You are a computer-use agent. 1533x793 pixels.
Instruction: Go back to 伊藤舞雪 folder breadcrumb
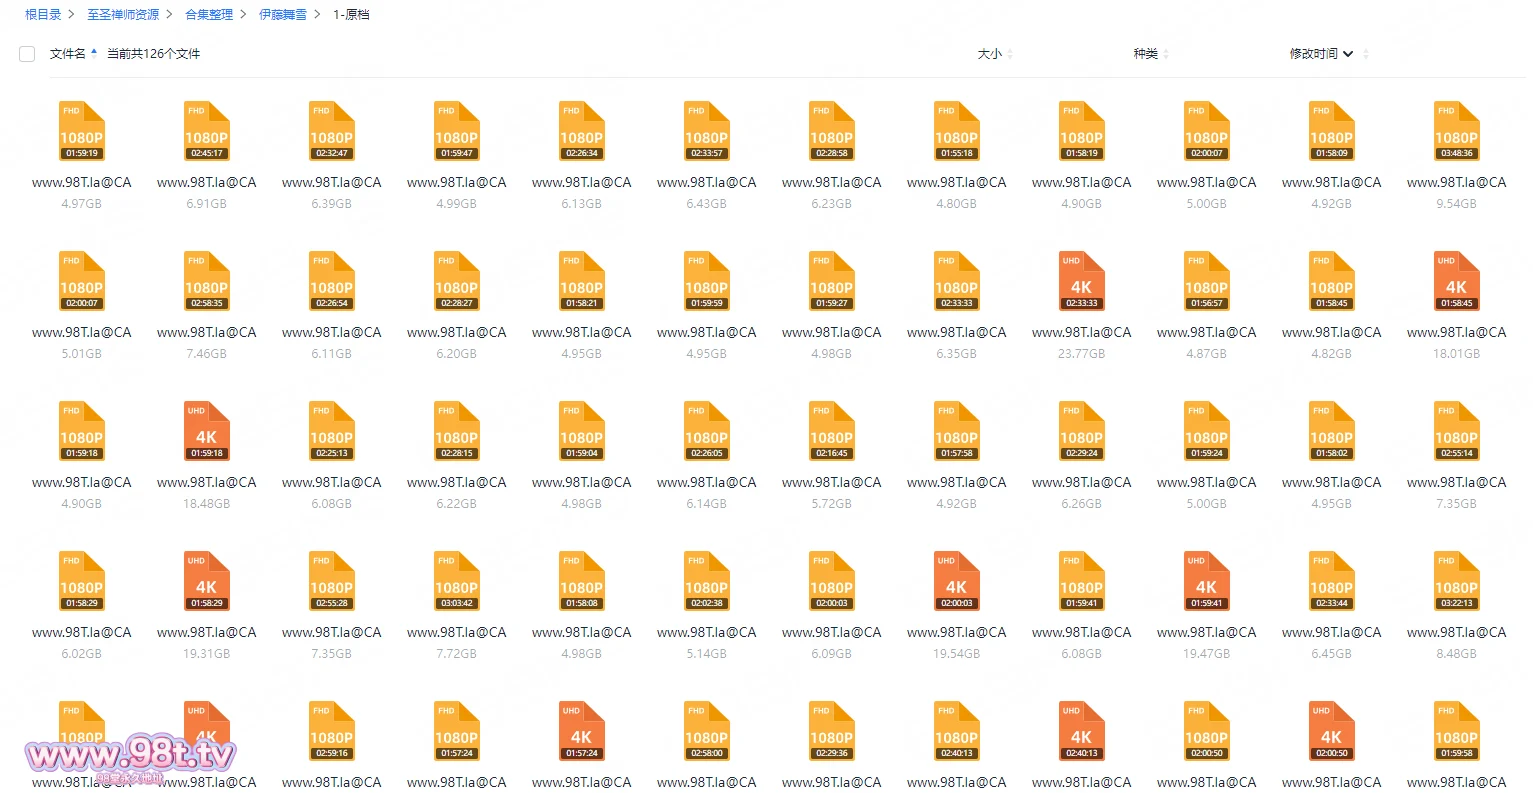[283, 15]
